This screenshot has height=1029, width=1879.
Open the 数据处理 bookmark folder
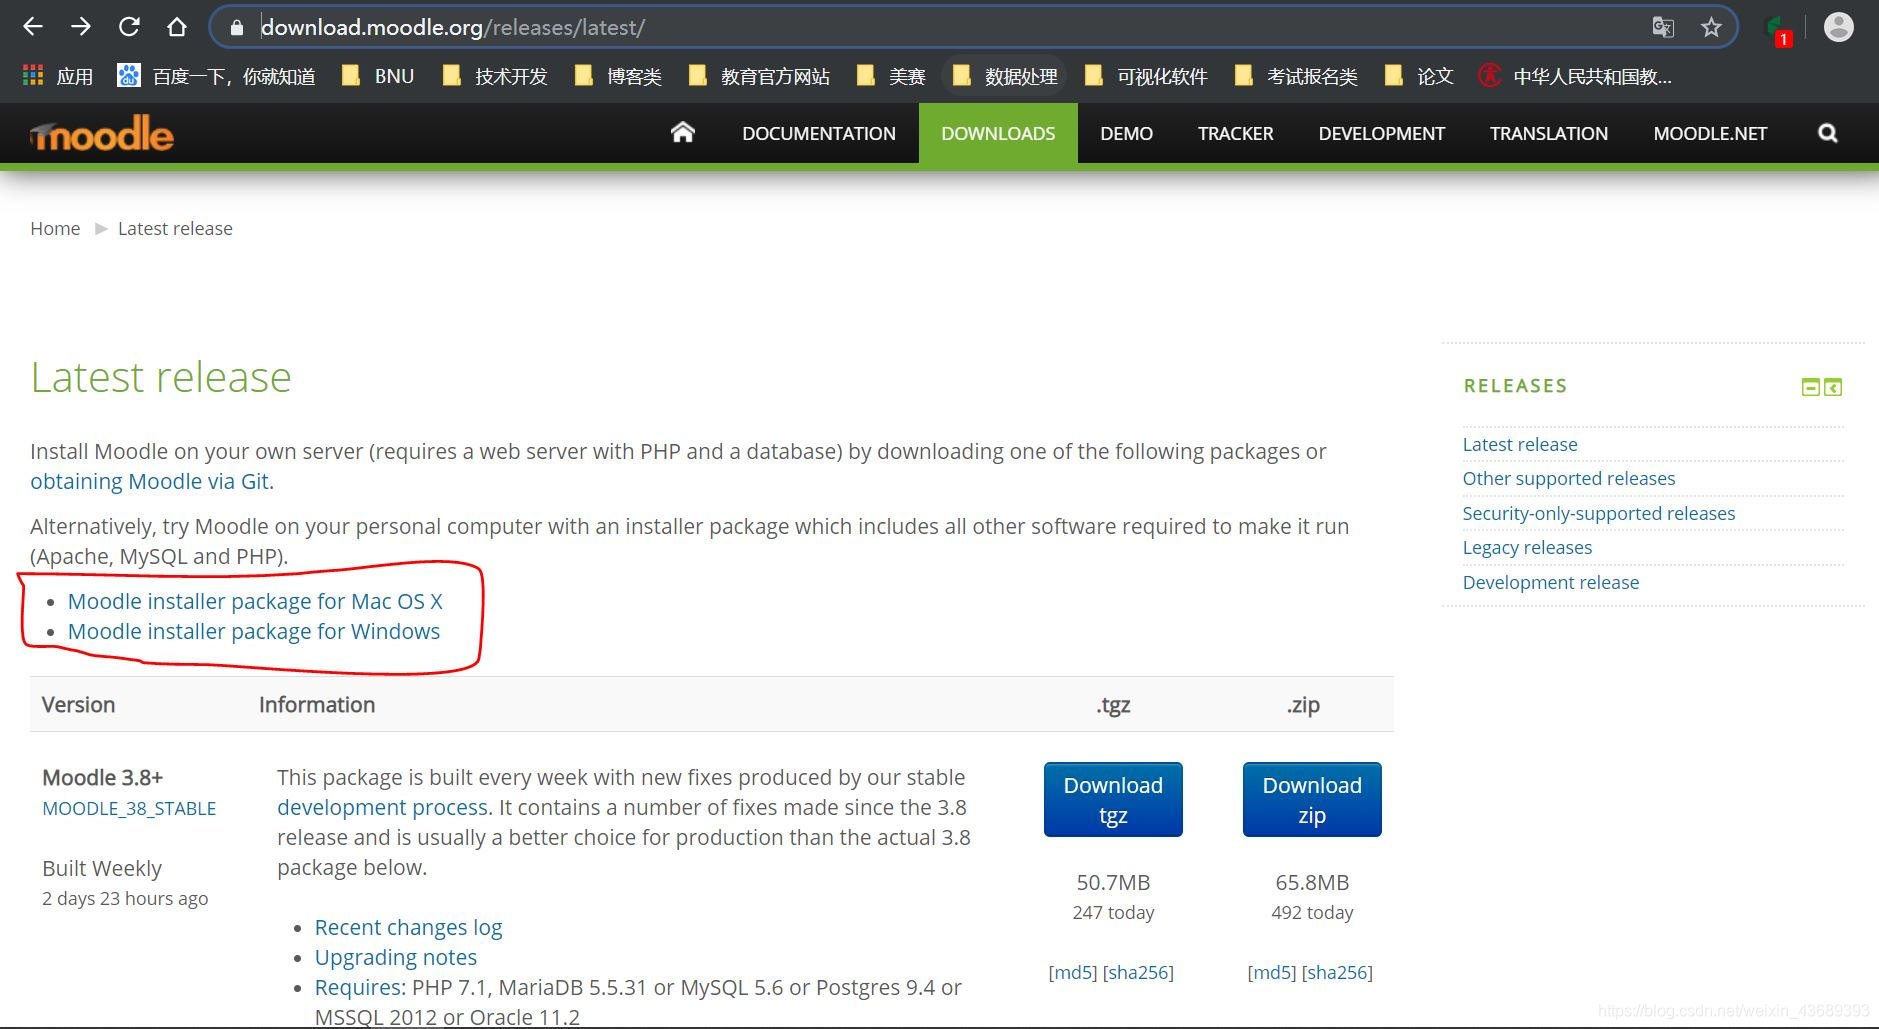point(1005,76)
